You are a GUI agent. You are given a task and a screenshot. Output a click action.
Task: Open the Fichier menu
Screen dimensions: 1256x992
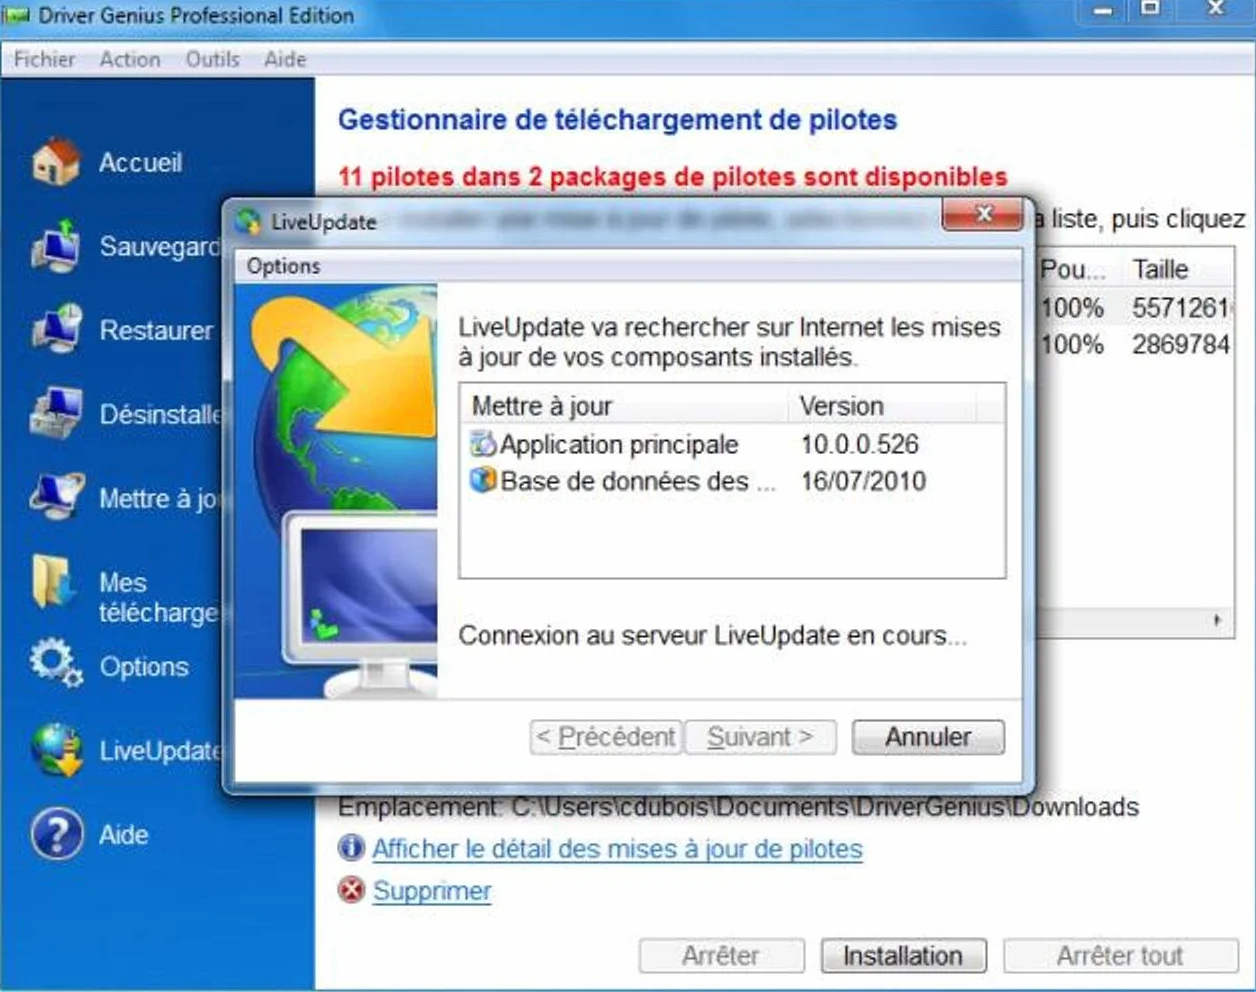[44, 59]
